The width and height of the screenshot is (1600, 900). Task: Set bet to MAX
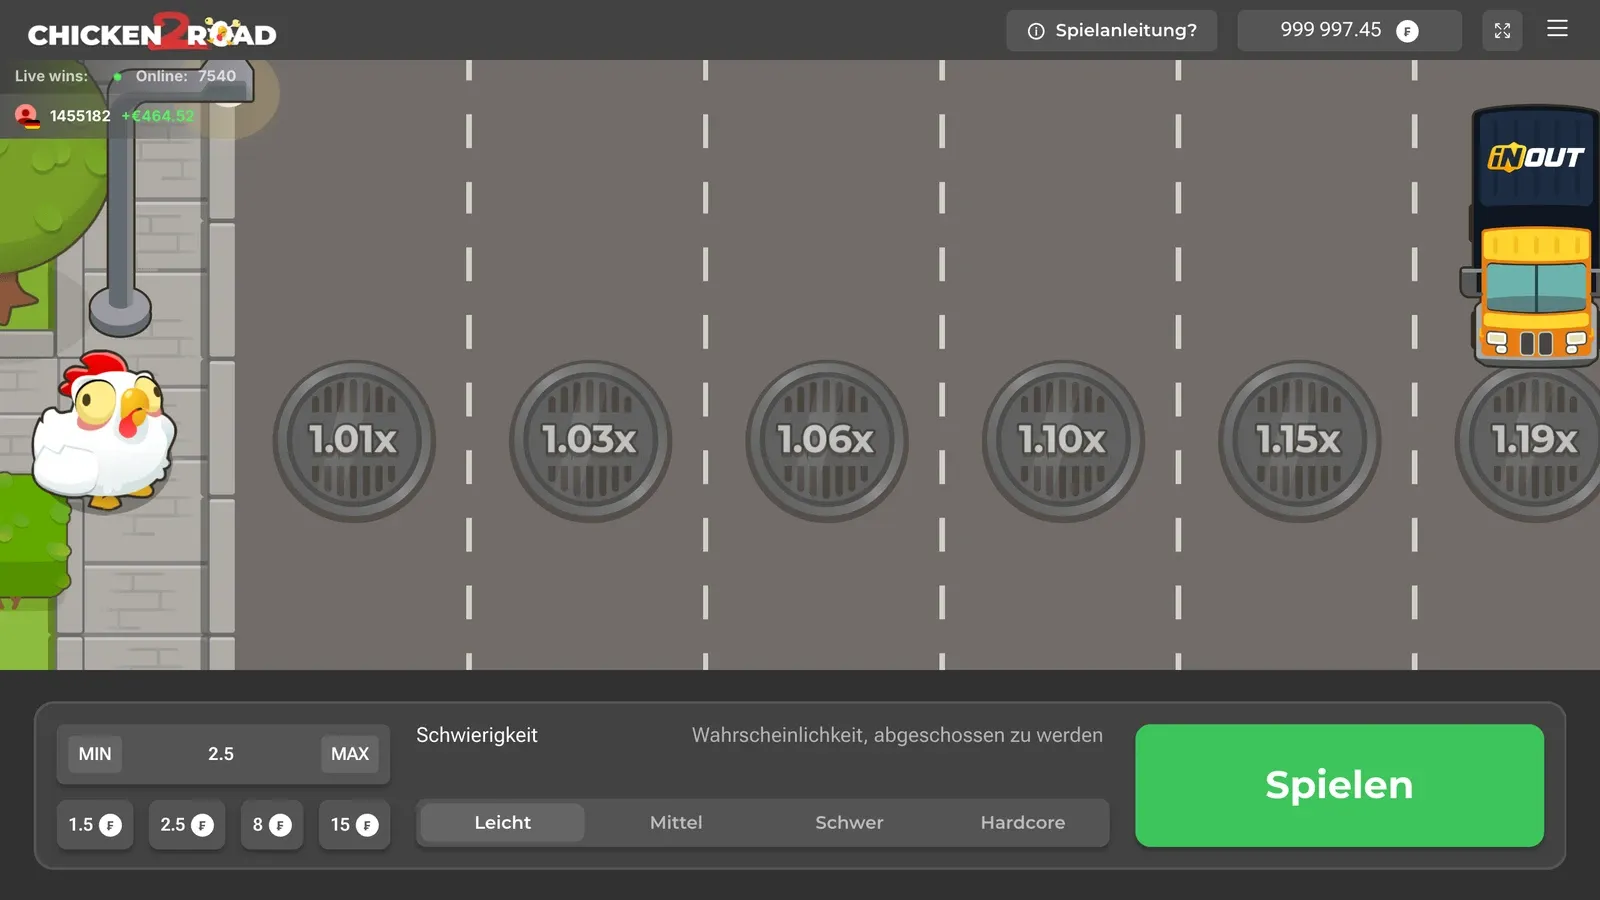point(350,754)
